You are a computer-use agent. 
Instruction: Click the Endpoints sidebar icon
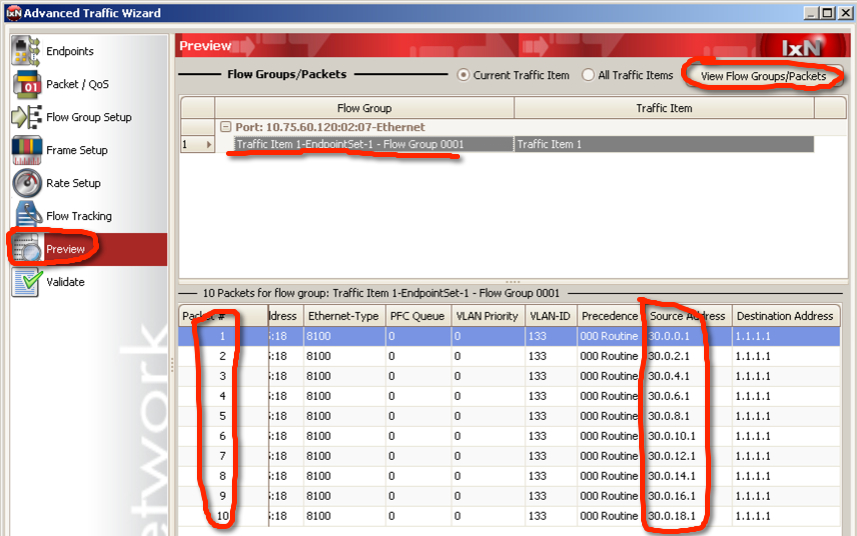[26, 51]
